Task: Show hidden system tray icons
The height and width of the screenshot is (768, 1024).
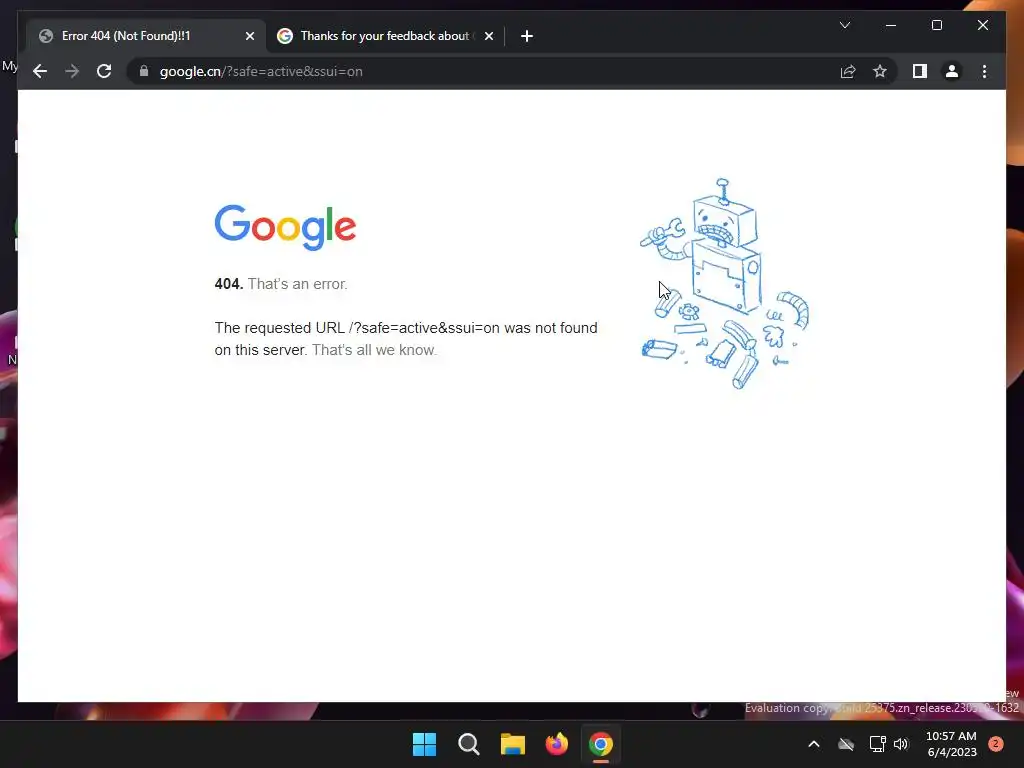Action: pyautogui.click(x=814, y=744)
